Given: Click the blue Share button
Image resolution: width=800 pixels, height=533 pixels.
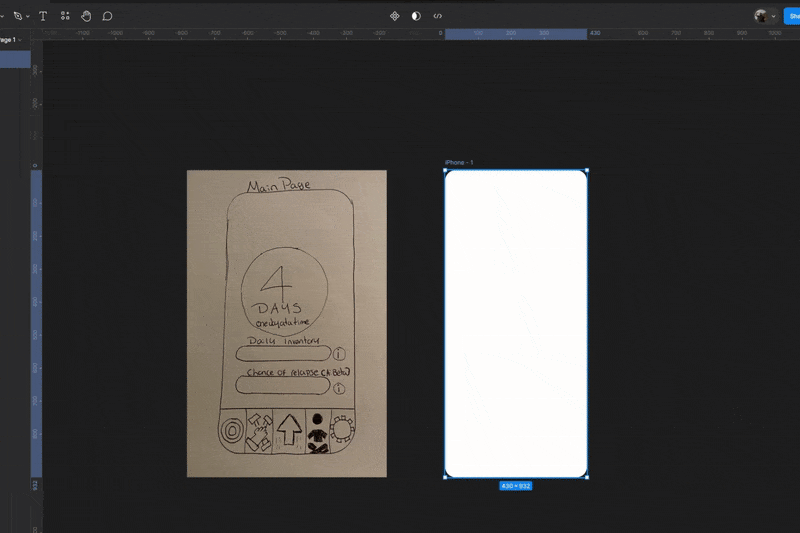Looking at the screenshot, I should [790, 16].
